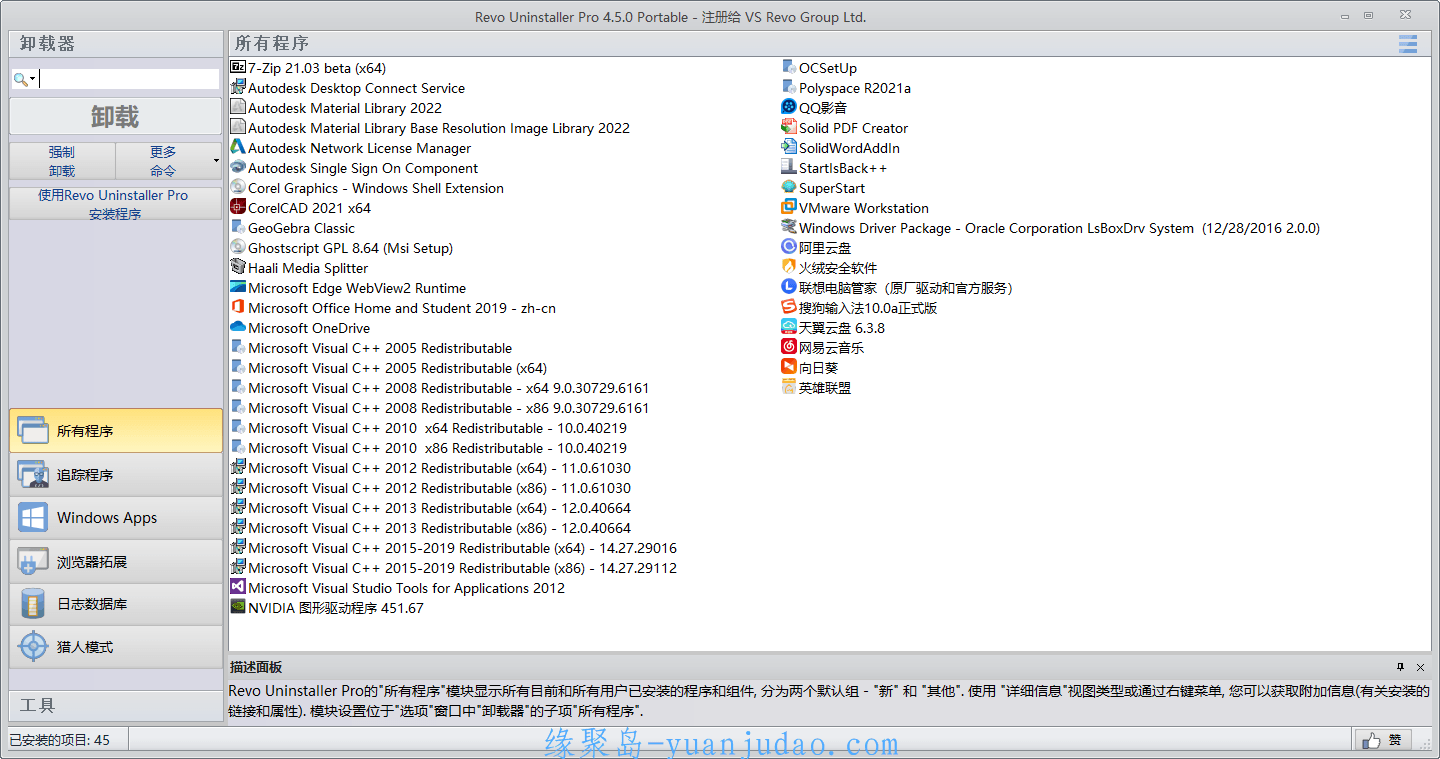The width and height of the screenshot is (1440, 759).
Task: Click the SuperStart icon
Action: [789, 187]
